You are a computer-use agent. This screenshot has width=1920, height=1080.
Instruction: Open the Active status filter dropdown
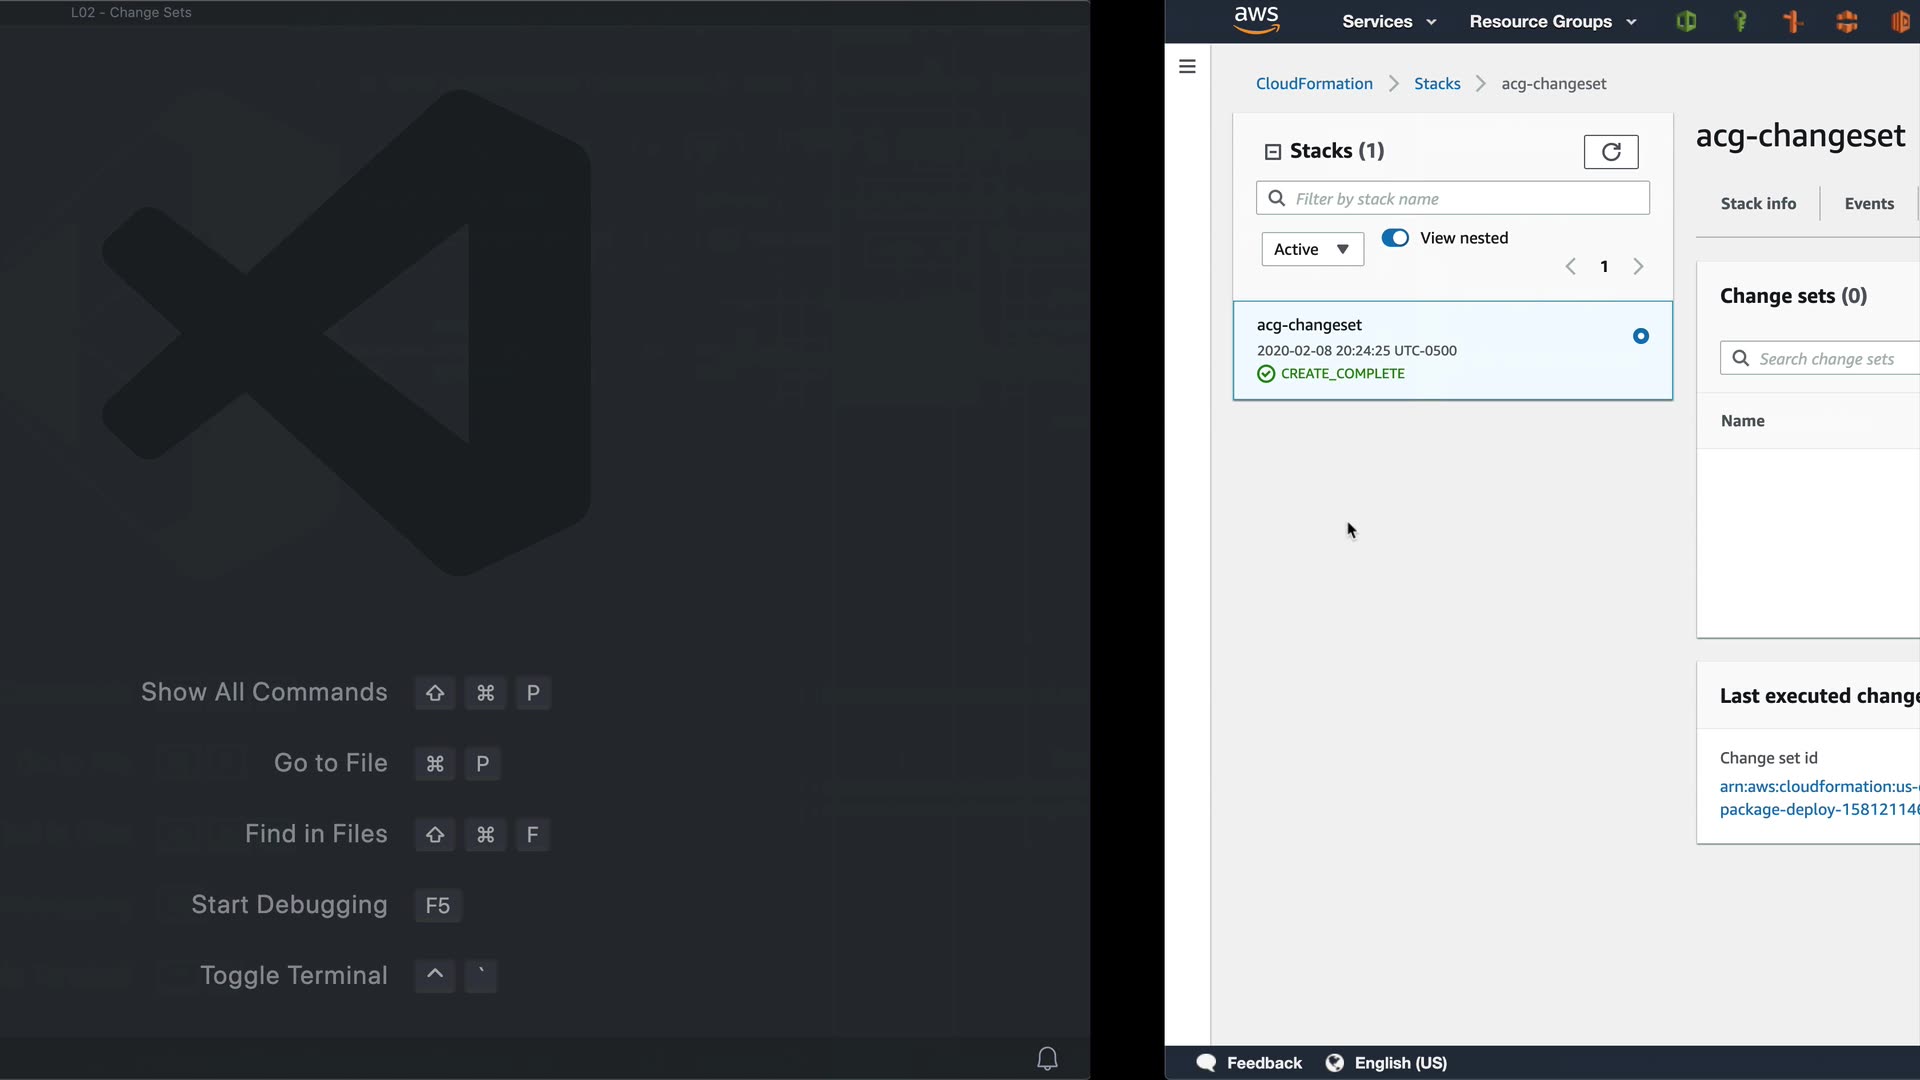coord(1312,249)
